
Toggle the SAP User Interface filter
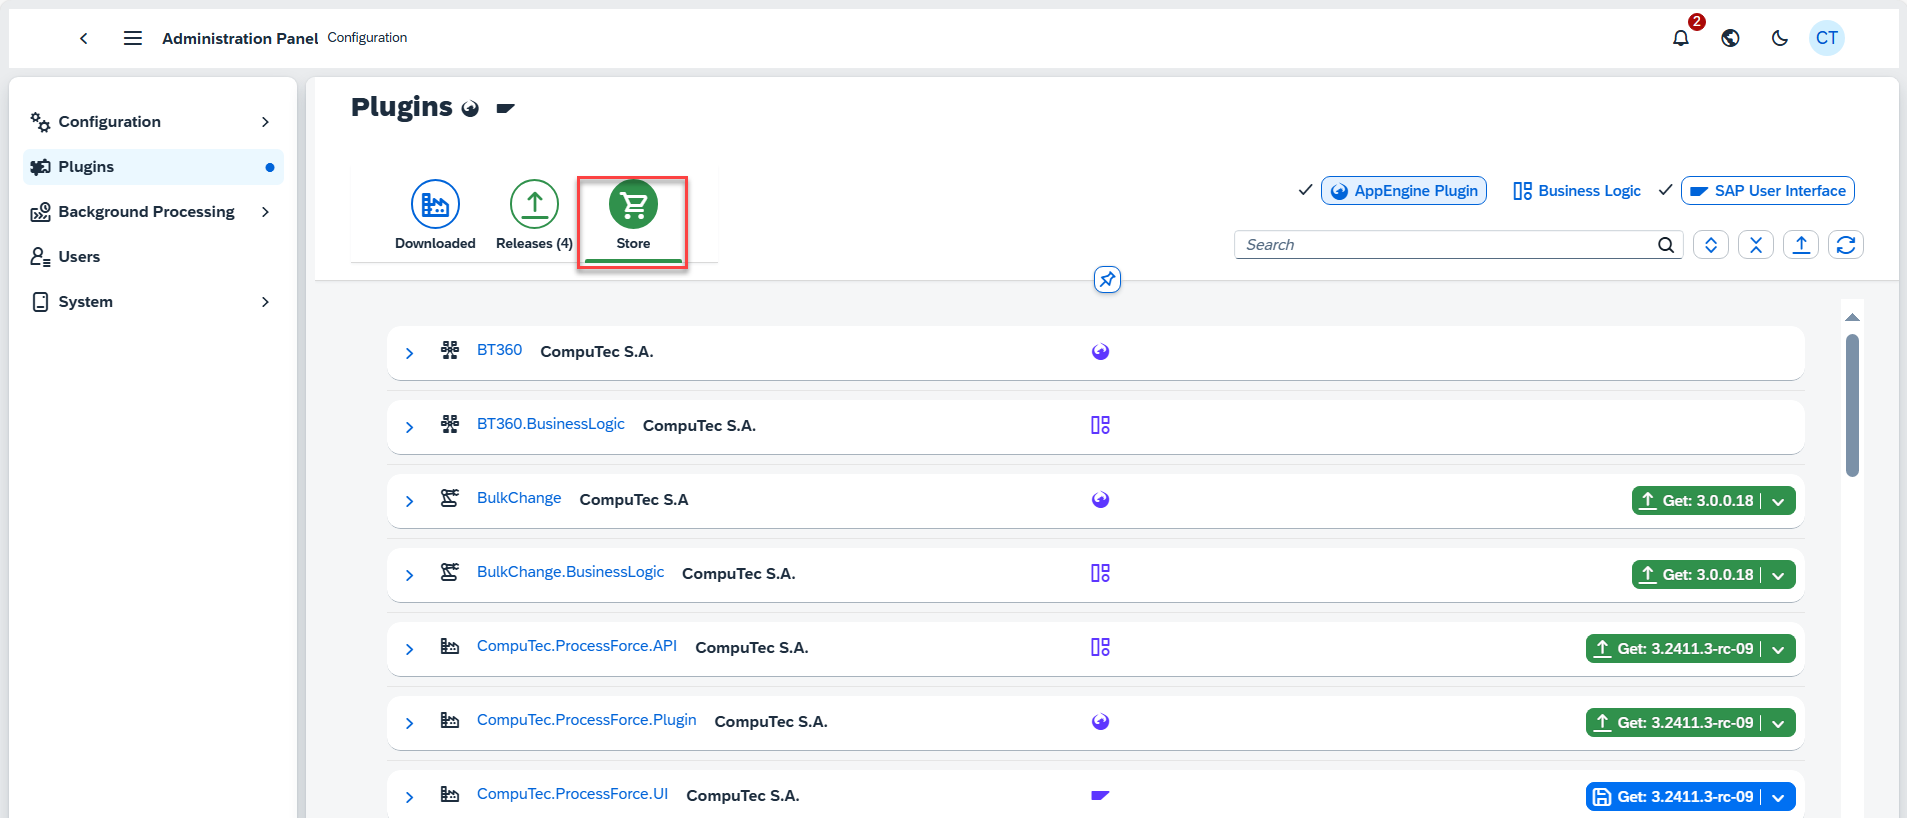[1767, 191]
